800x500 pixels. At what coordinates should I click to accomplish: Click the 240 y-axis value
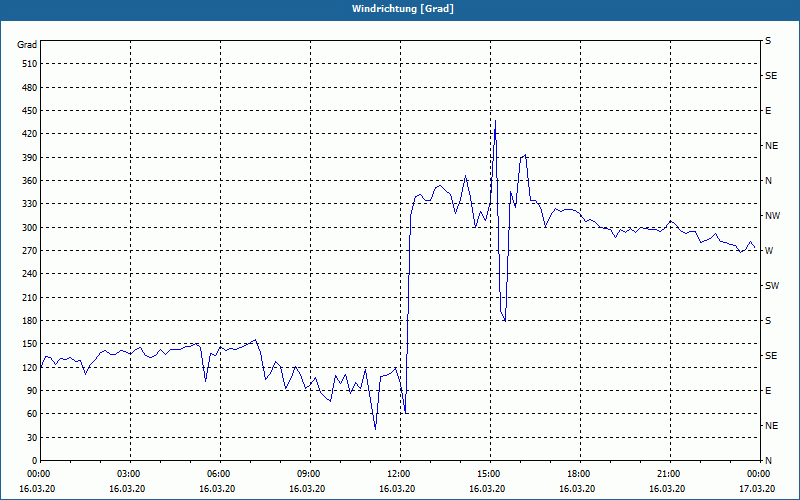30,273
